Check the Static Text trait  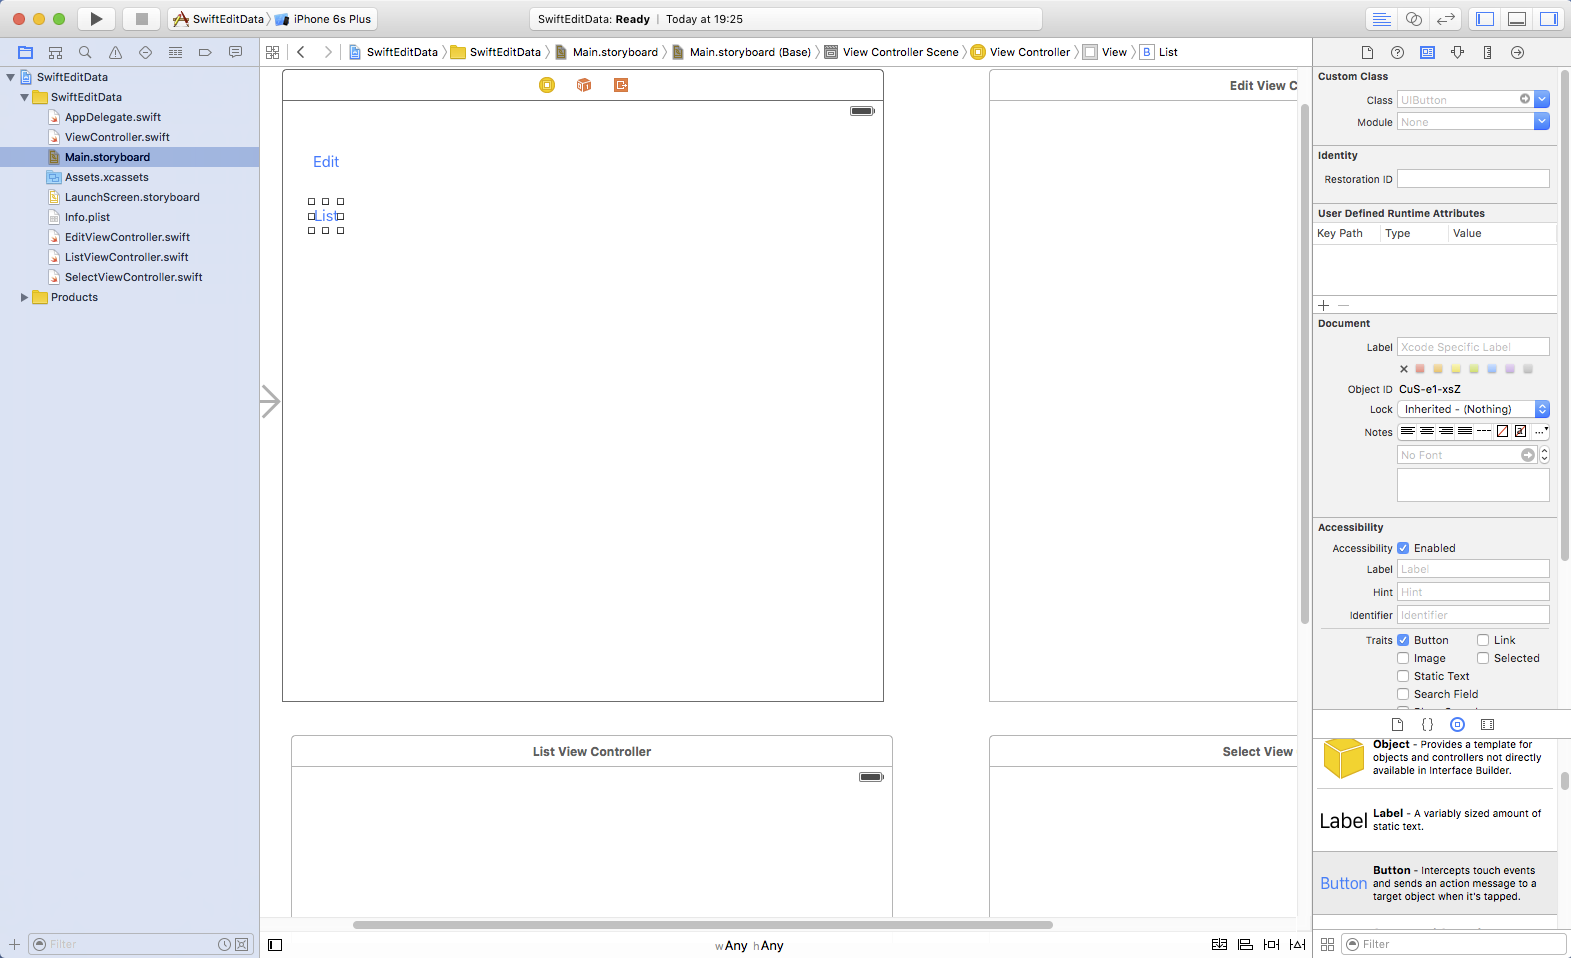1403,676
